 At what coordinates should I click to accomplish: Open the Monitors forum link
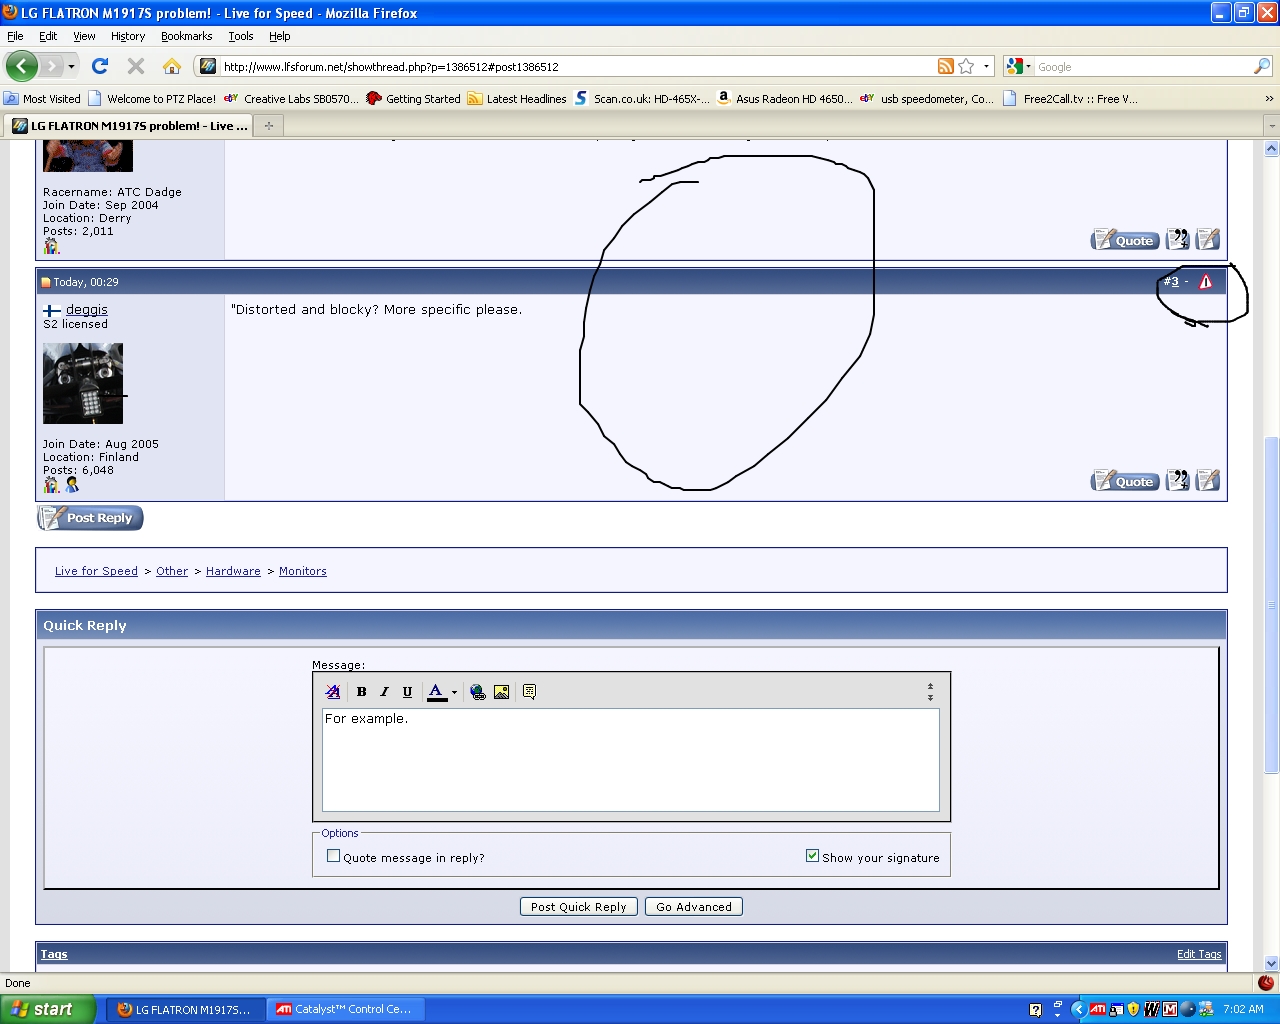(303, 571)
